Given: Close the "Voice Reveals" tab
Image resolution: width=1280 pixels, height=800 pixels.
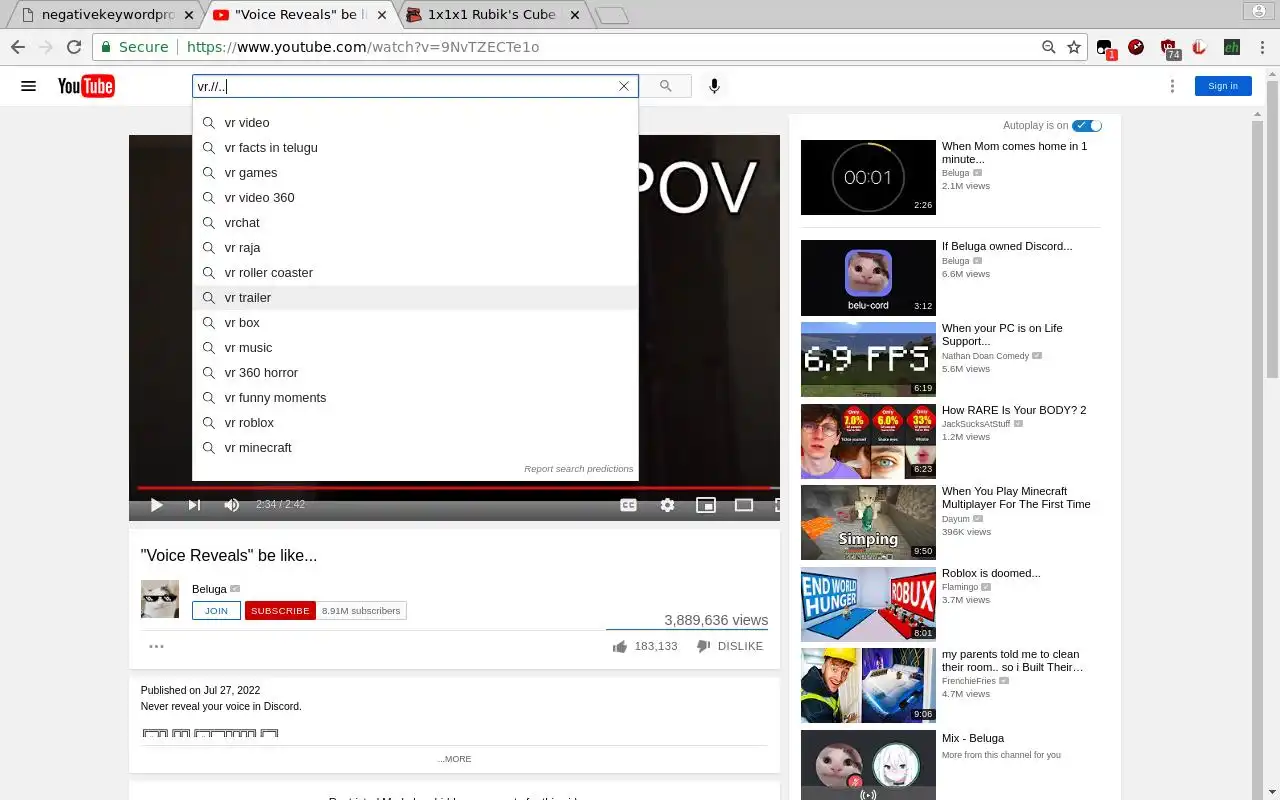Looking at the screenshot, I should tap(381, 15).
